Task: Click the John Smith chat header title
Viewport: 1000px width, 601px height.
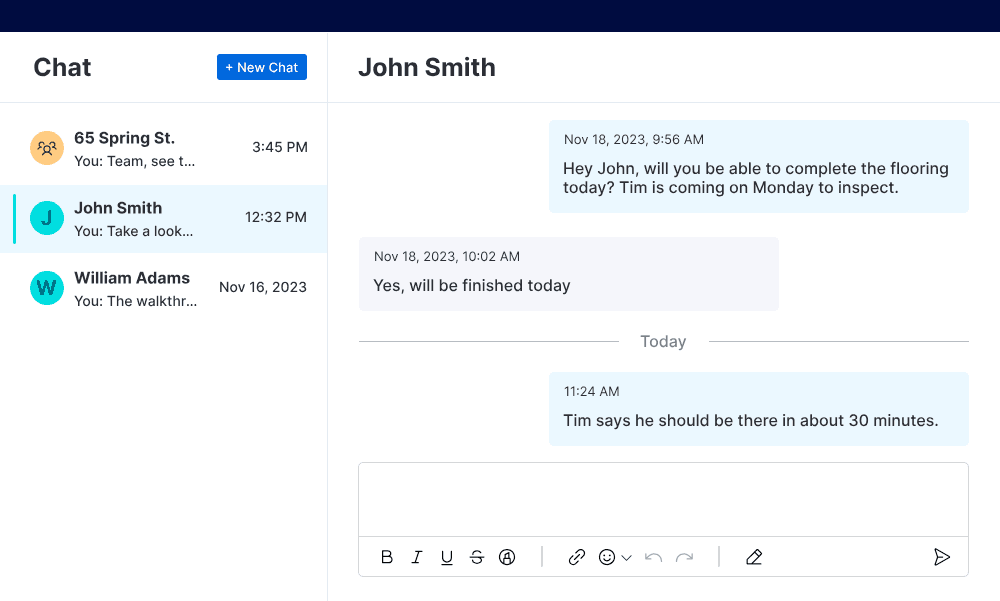Action: [427, 67]
